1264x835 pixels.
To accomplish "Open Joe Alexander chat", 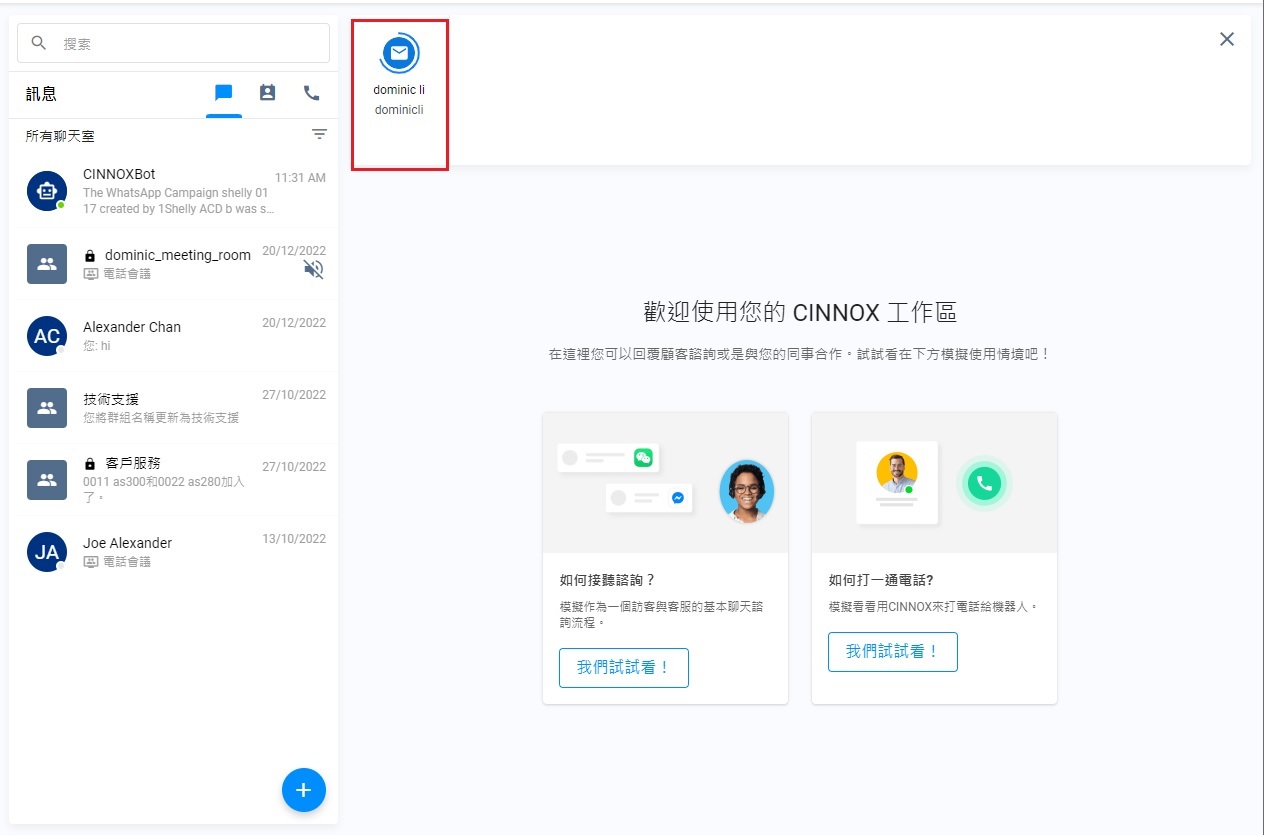I will (x=174, y=552).
